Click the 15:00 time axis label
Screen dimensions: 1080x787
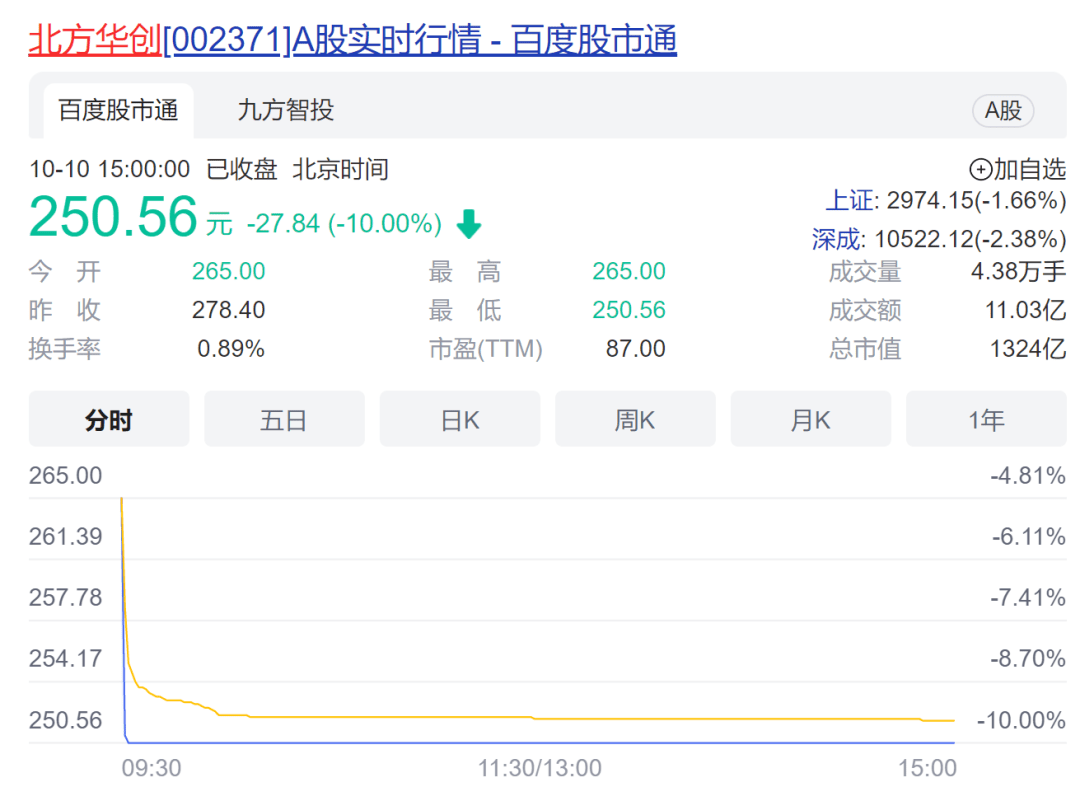[x=927, y=767]
